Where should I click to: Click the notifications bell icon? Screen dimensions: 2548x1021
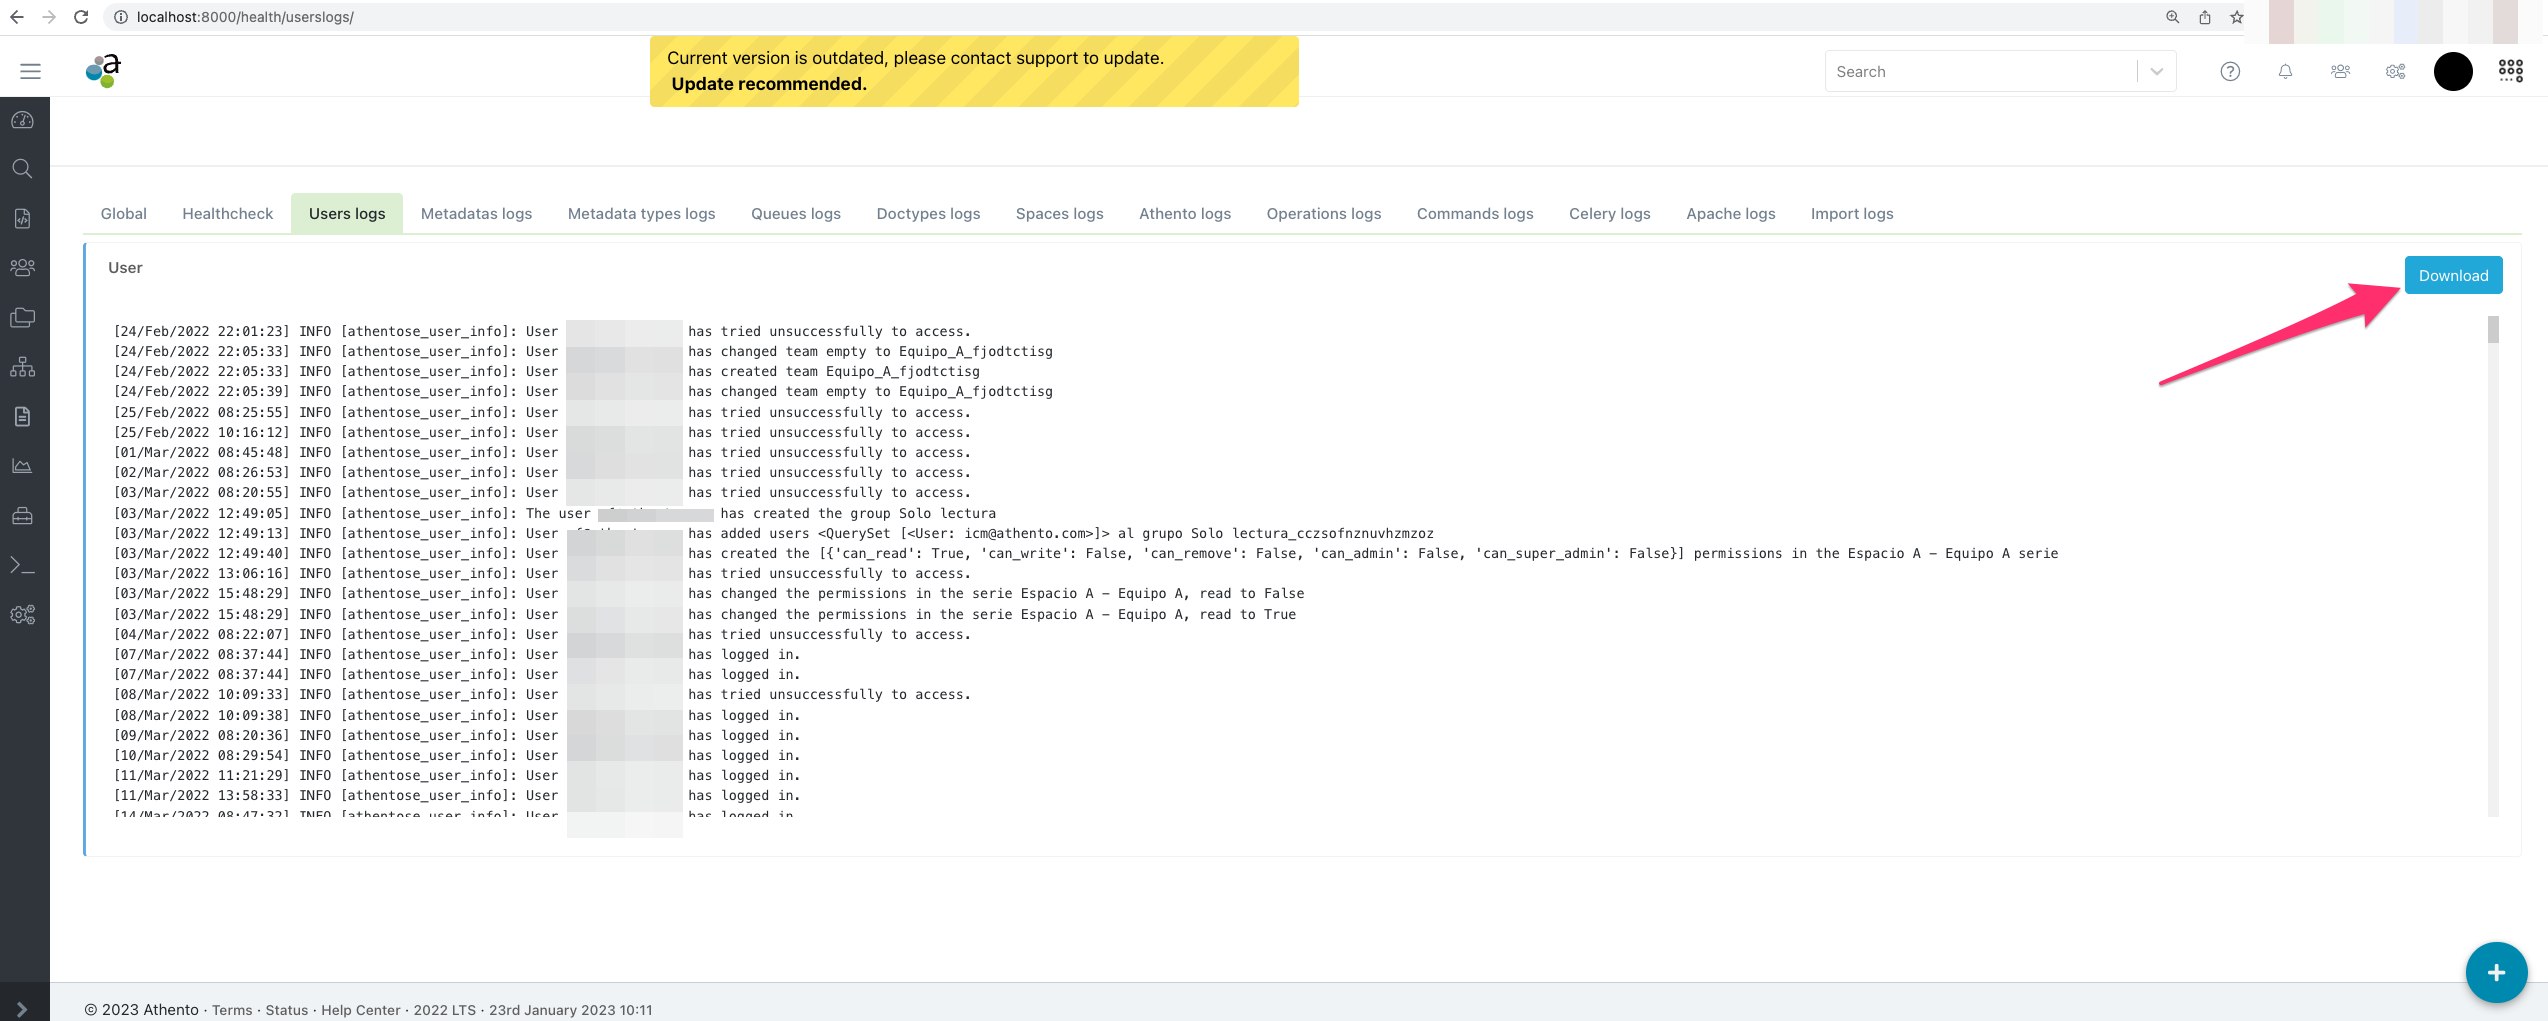[2285, 71]
